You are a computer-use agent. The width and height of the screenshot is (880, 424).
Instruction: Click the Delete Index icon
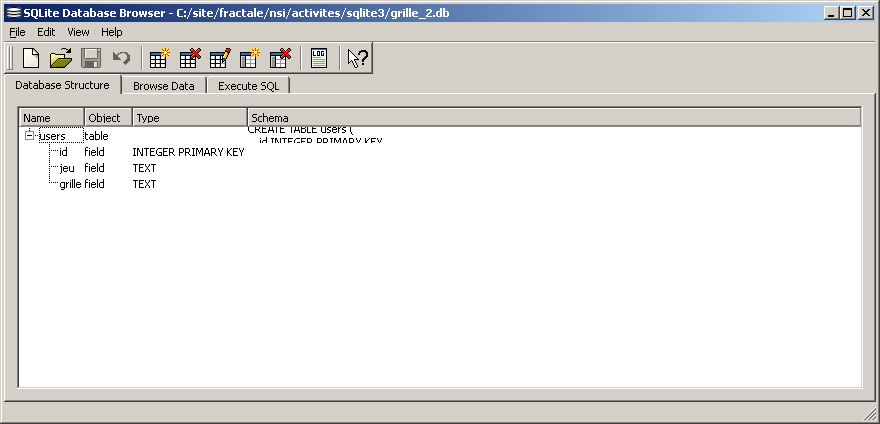279,58
